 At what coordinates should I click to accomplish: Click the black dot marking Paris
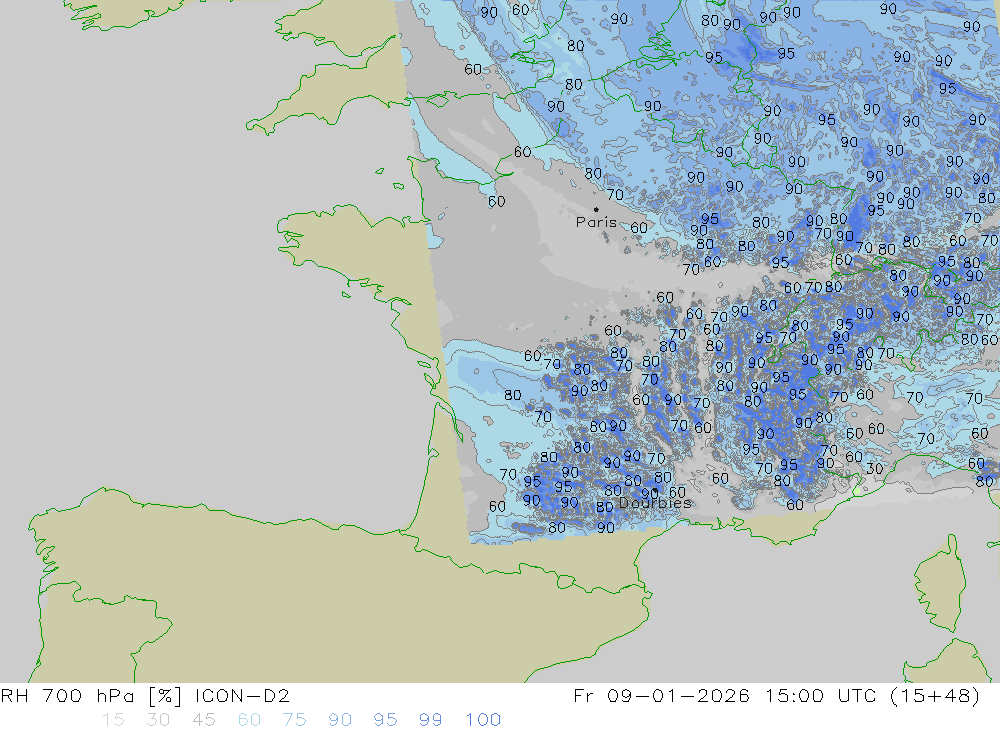point(596,209)
